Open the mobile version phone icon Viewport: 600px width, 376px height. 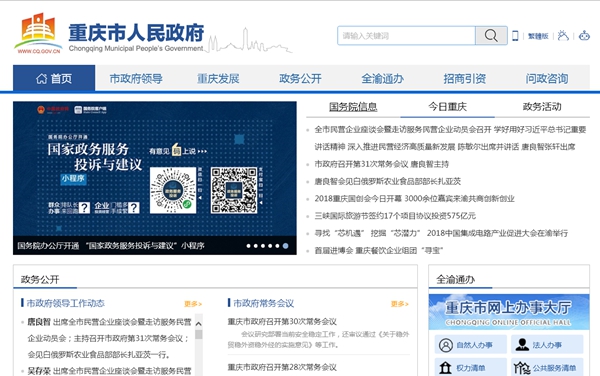[x=515, y=36]
